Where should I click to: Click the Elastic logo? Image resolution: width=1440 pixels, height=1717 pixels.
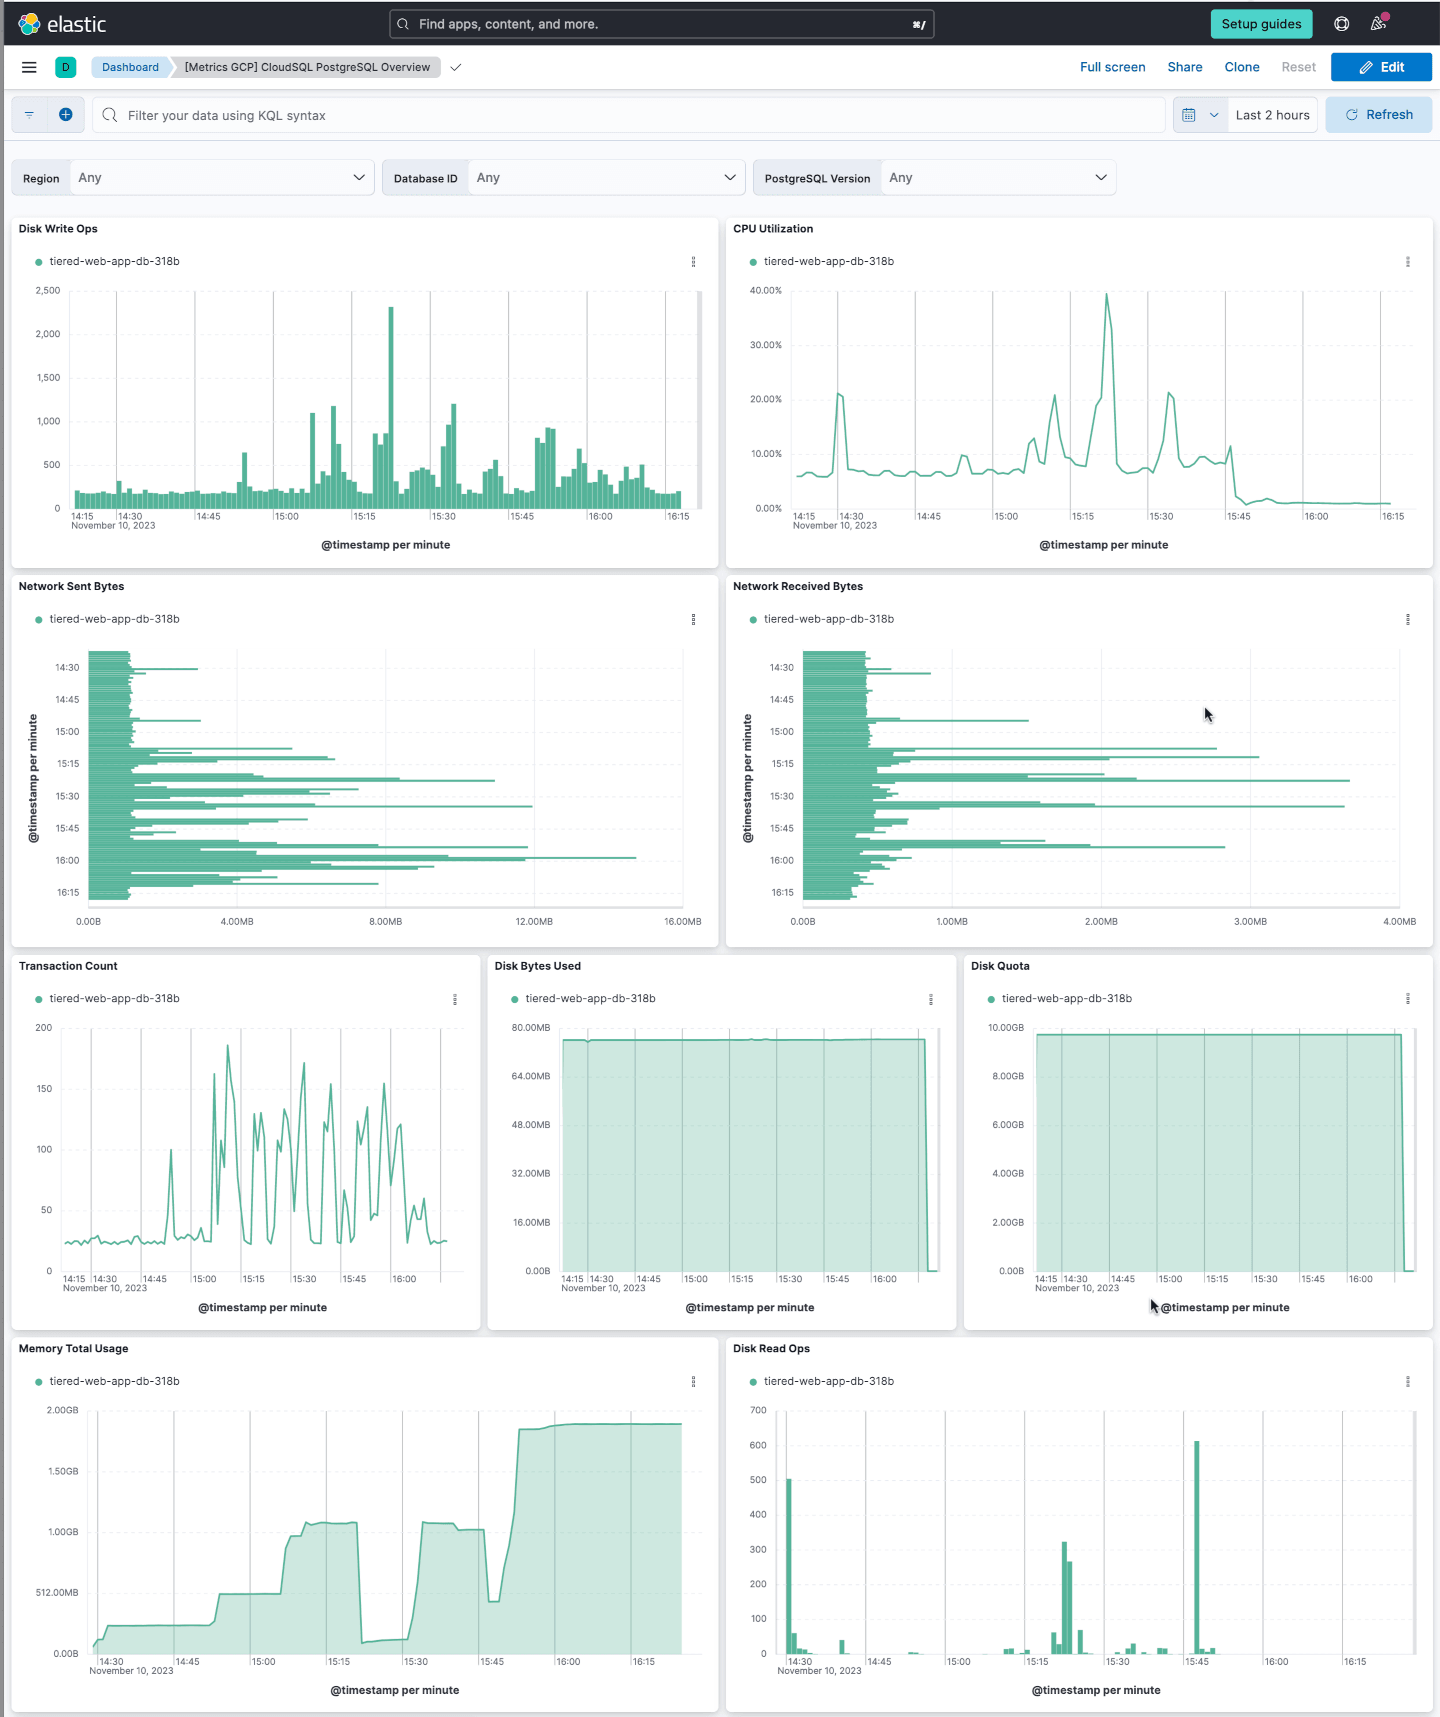[x=62, y=24]
